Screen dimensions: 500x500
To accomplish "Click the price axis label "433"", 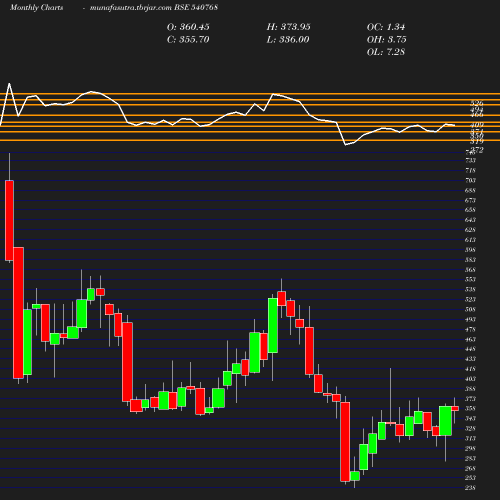I will (x=470, y=359).
